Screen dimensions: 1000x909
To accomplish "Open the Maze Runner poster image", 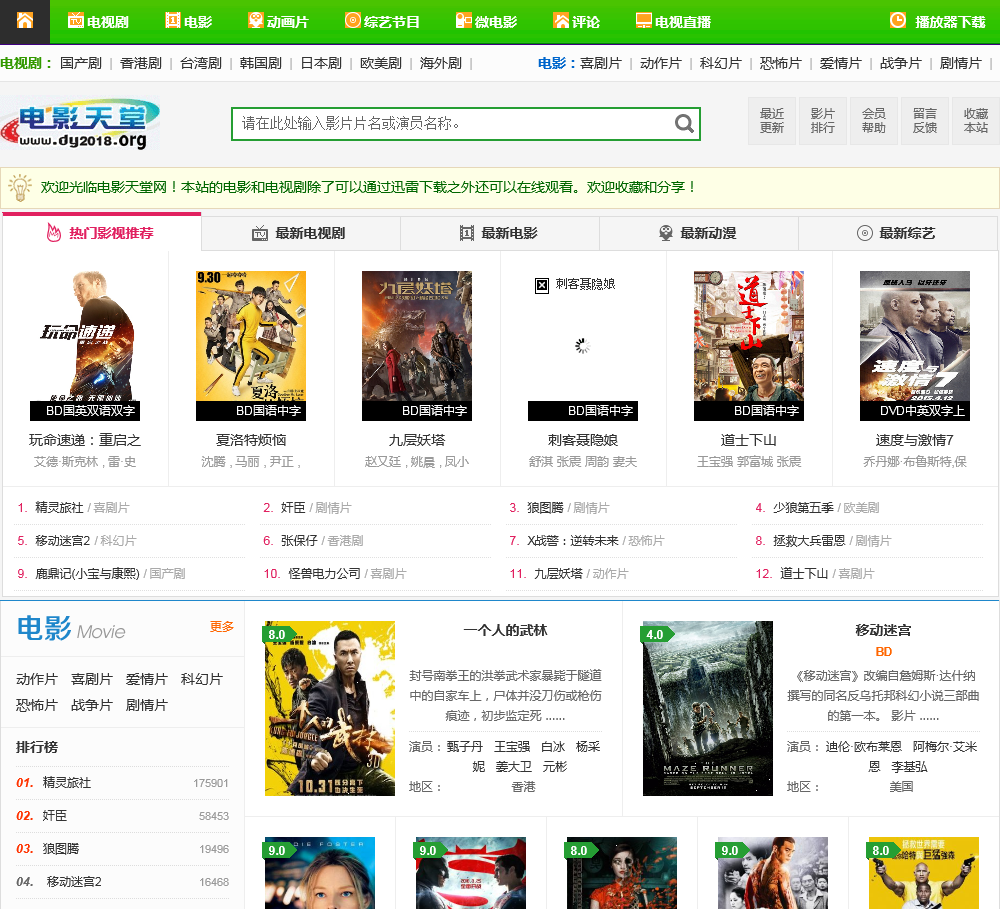I will (708, 709).
